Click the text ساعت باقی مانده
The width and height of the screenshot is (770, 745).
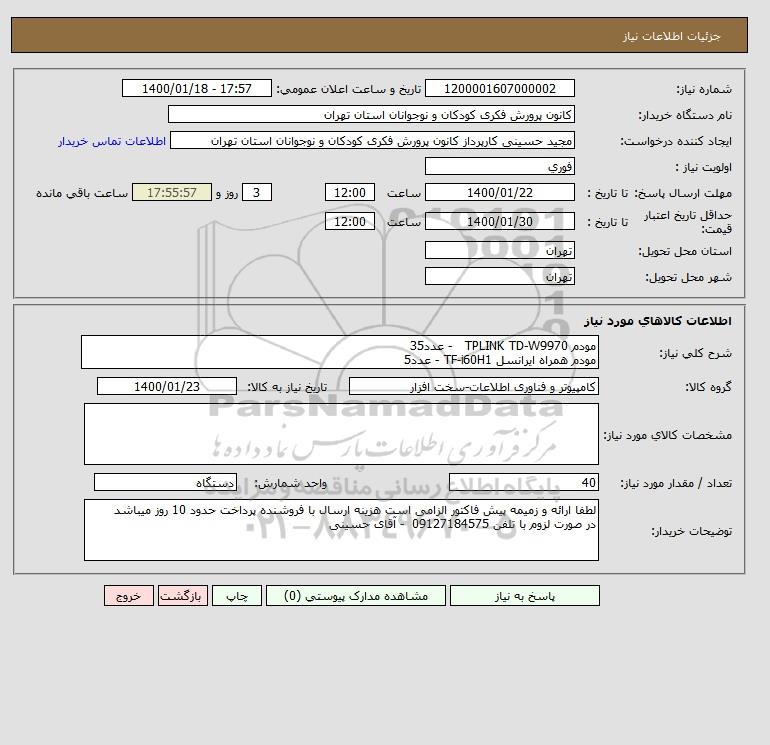82,193
